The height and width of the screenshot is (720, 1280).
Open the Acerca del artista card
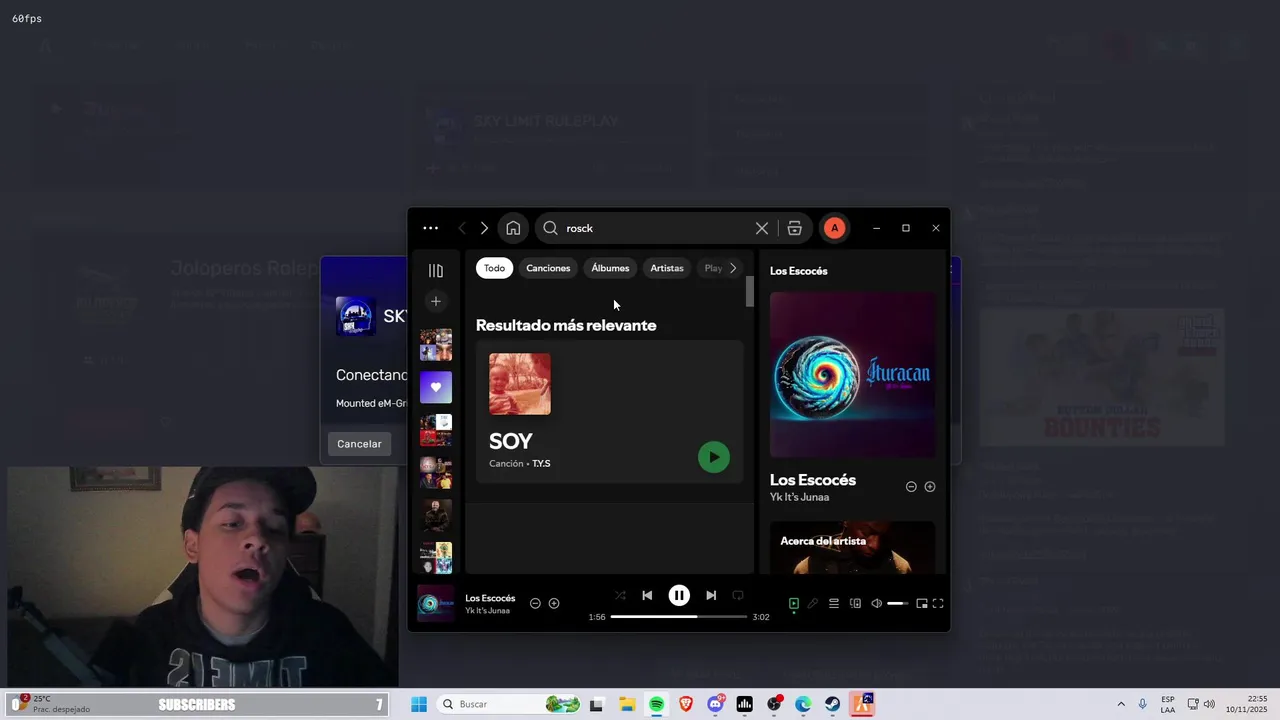coord(853,547)
